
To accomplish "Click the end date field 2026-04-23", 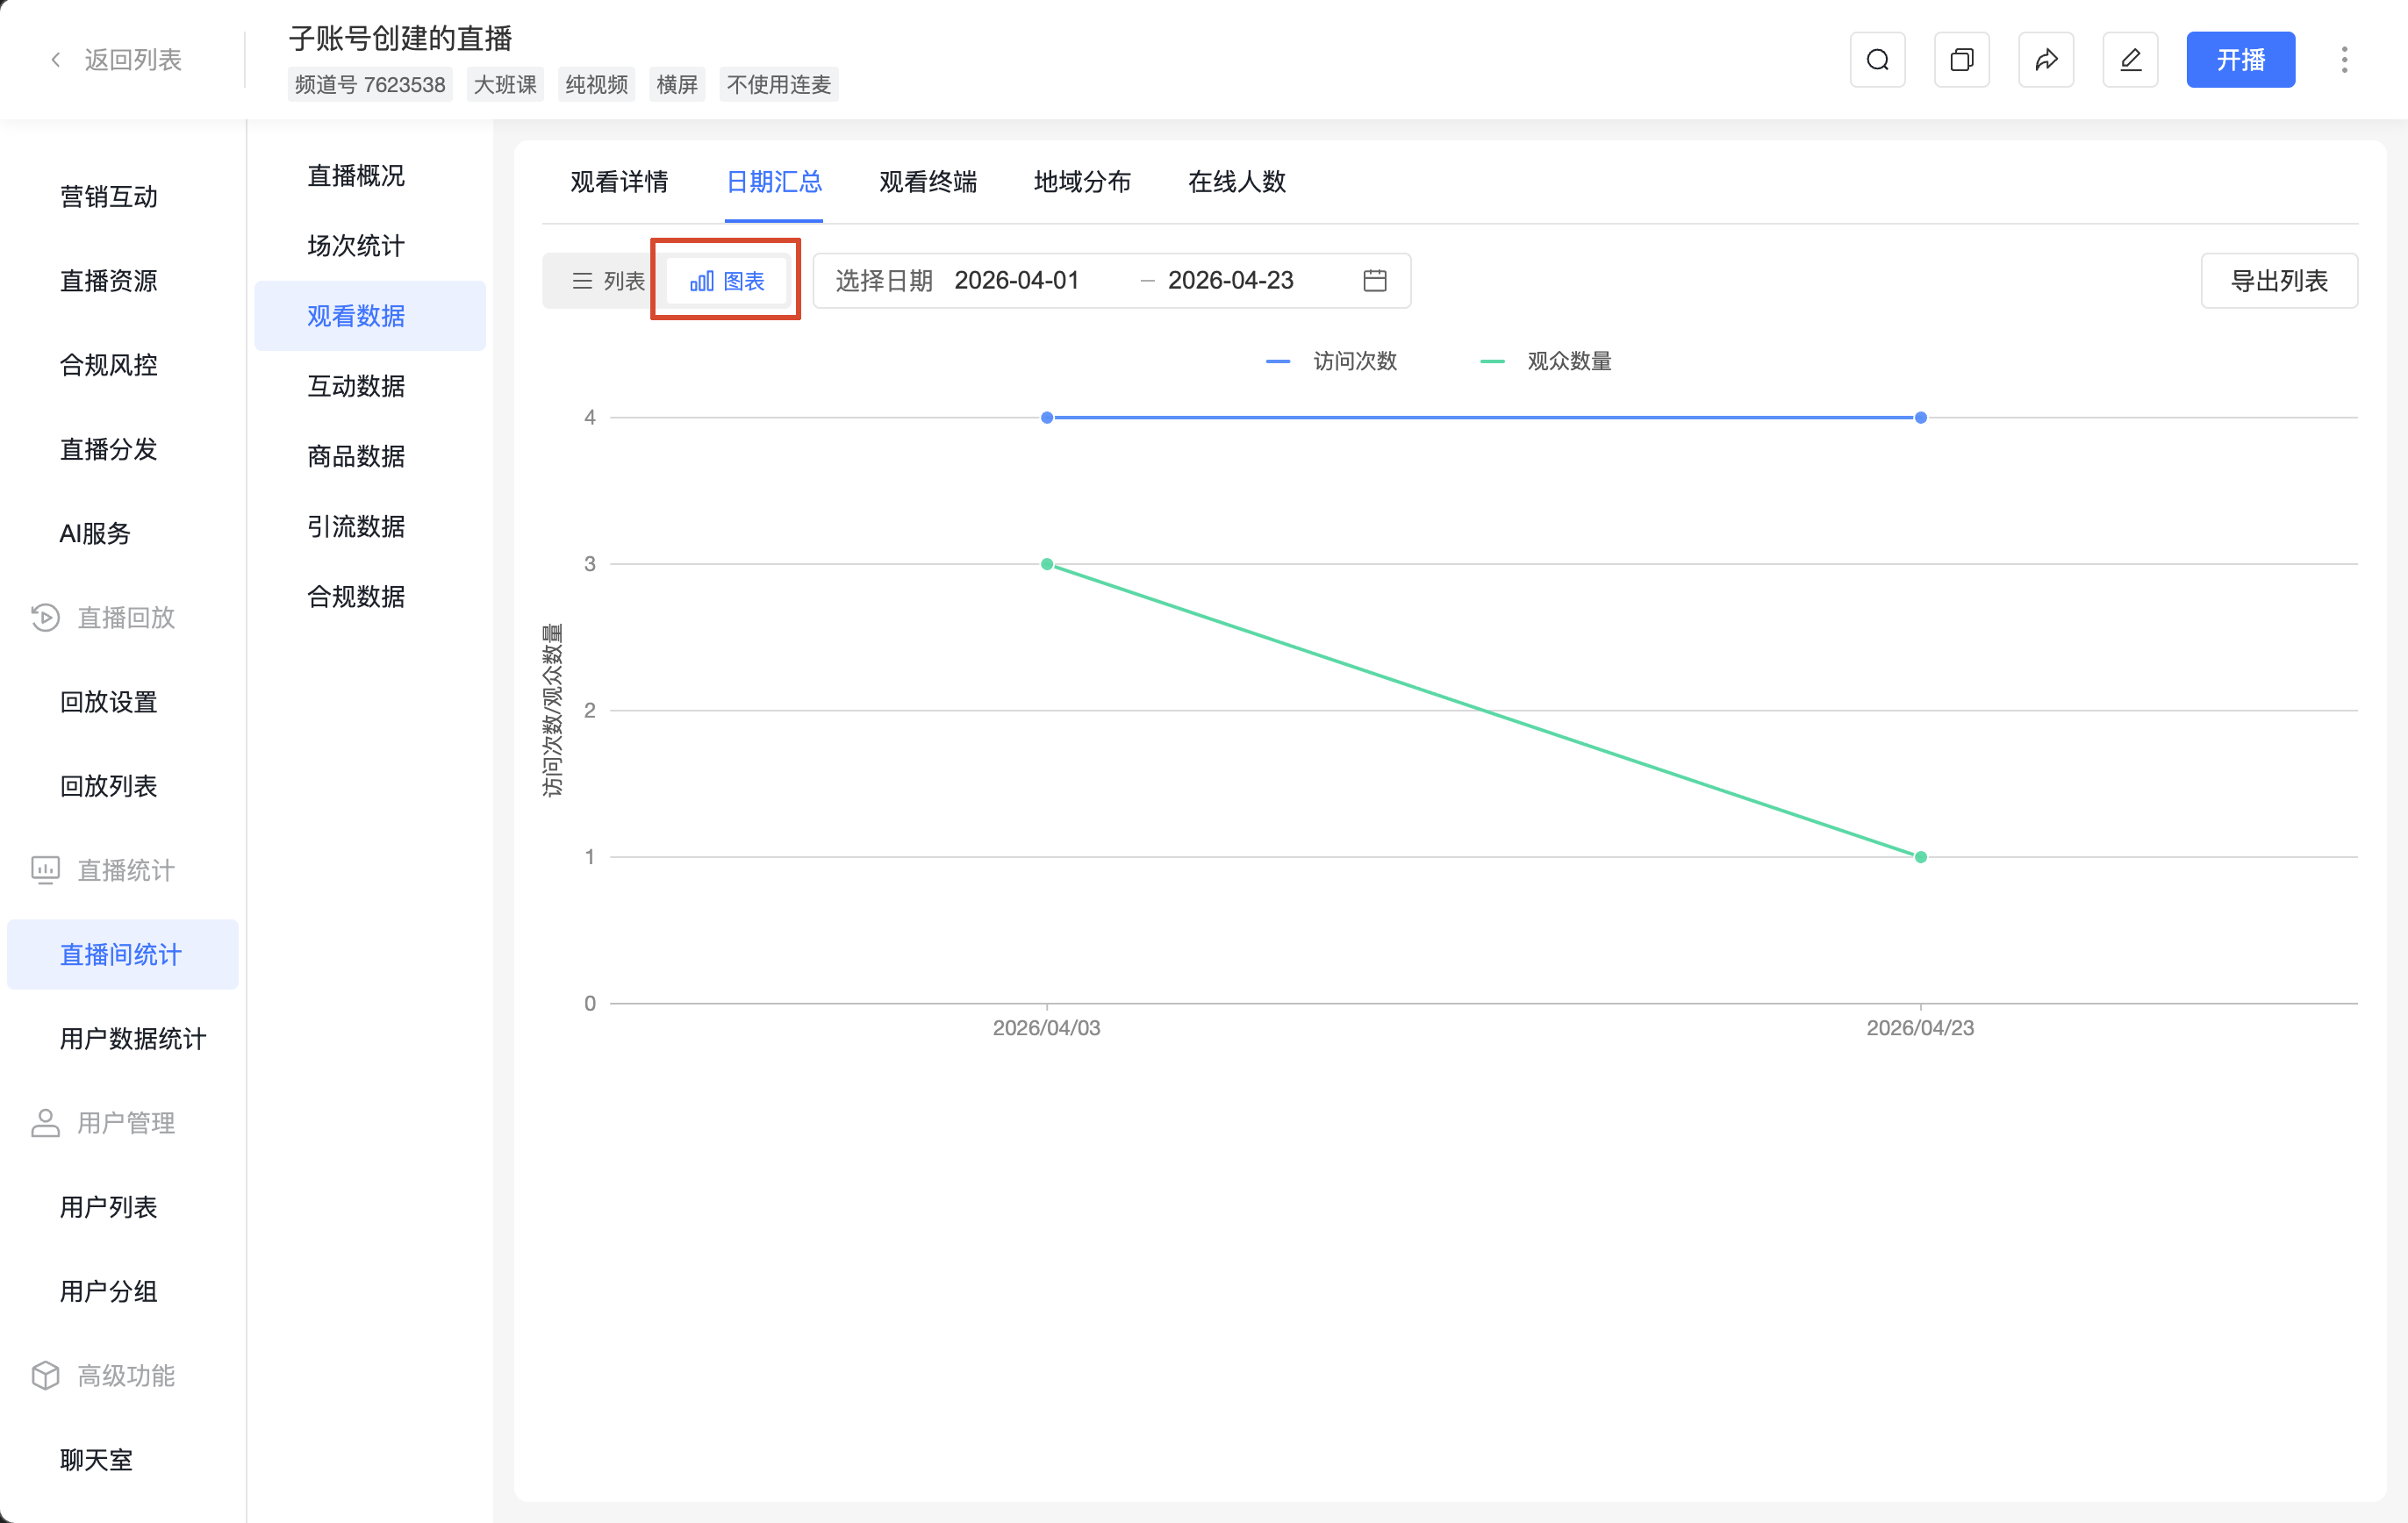I will coord(1230,281).
